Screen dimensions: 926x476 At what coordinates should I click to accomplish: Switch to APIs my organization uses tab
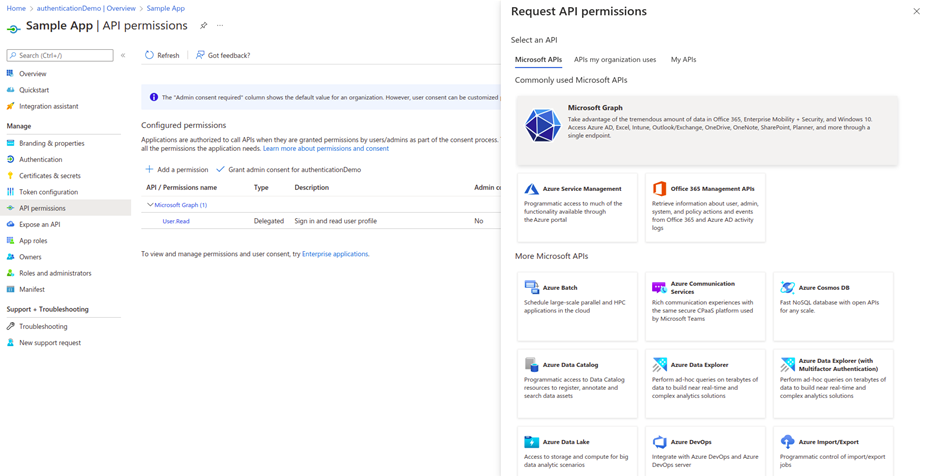[x=615, y=60]
